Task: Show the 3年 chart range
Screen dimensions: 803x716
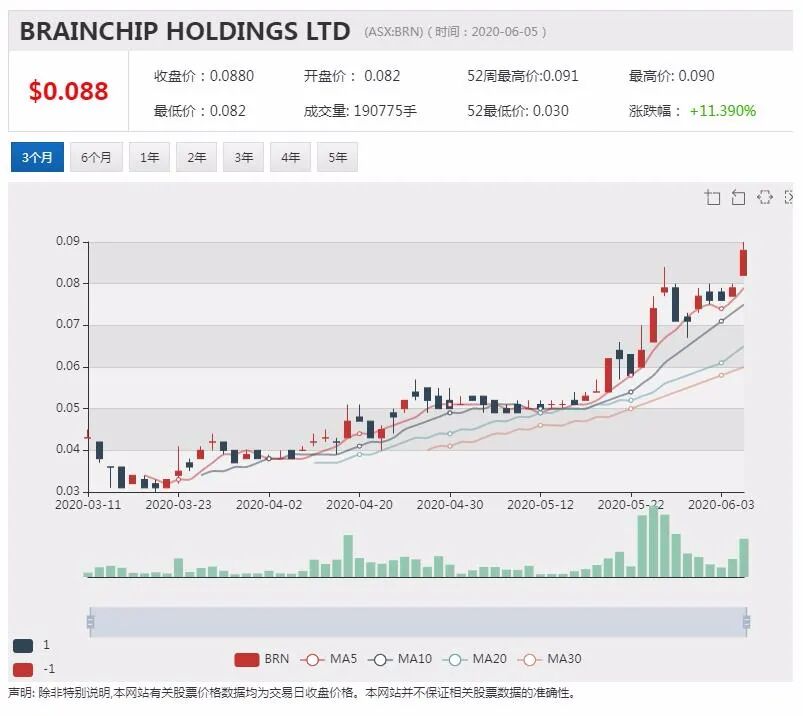Action: pos(243,157)
